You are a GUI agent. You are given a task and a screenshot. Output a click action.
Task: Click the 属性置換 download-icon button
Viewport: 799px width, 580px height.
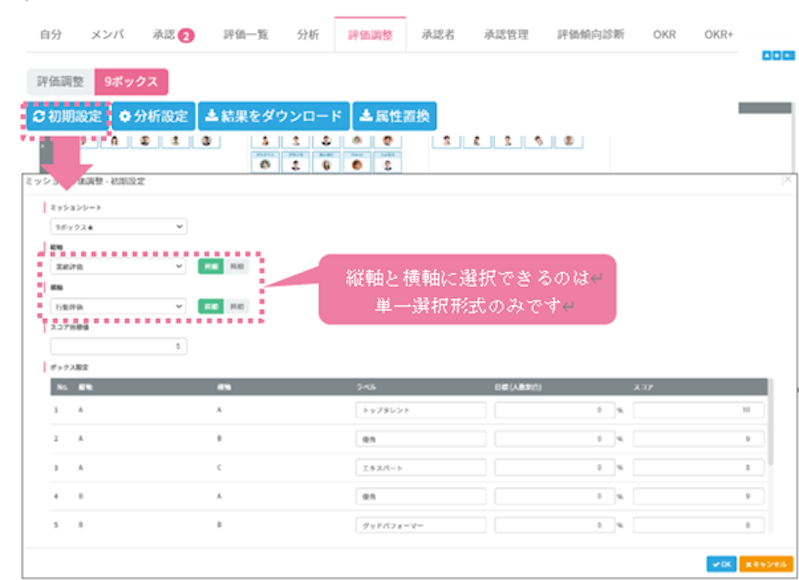[x=394, y=116]
